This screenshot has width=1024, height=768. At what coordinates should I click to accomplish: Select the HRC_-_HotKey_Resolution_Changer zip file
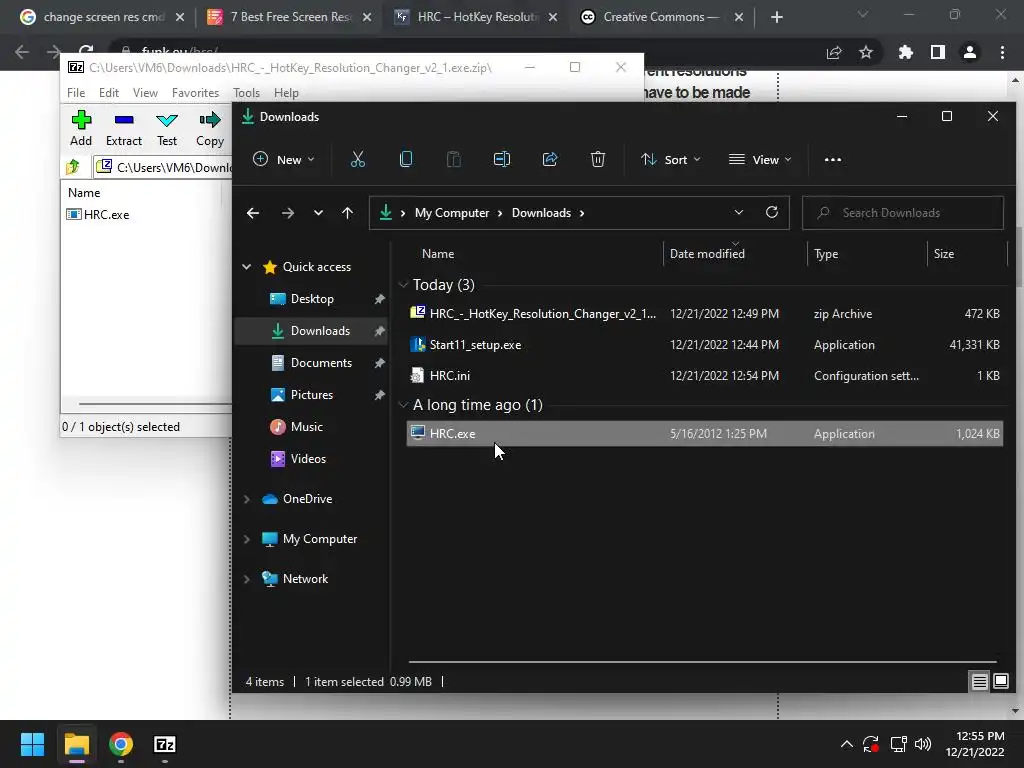(705, 313)
